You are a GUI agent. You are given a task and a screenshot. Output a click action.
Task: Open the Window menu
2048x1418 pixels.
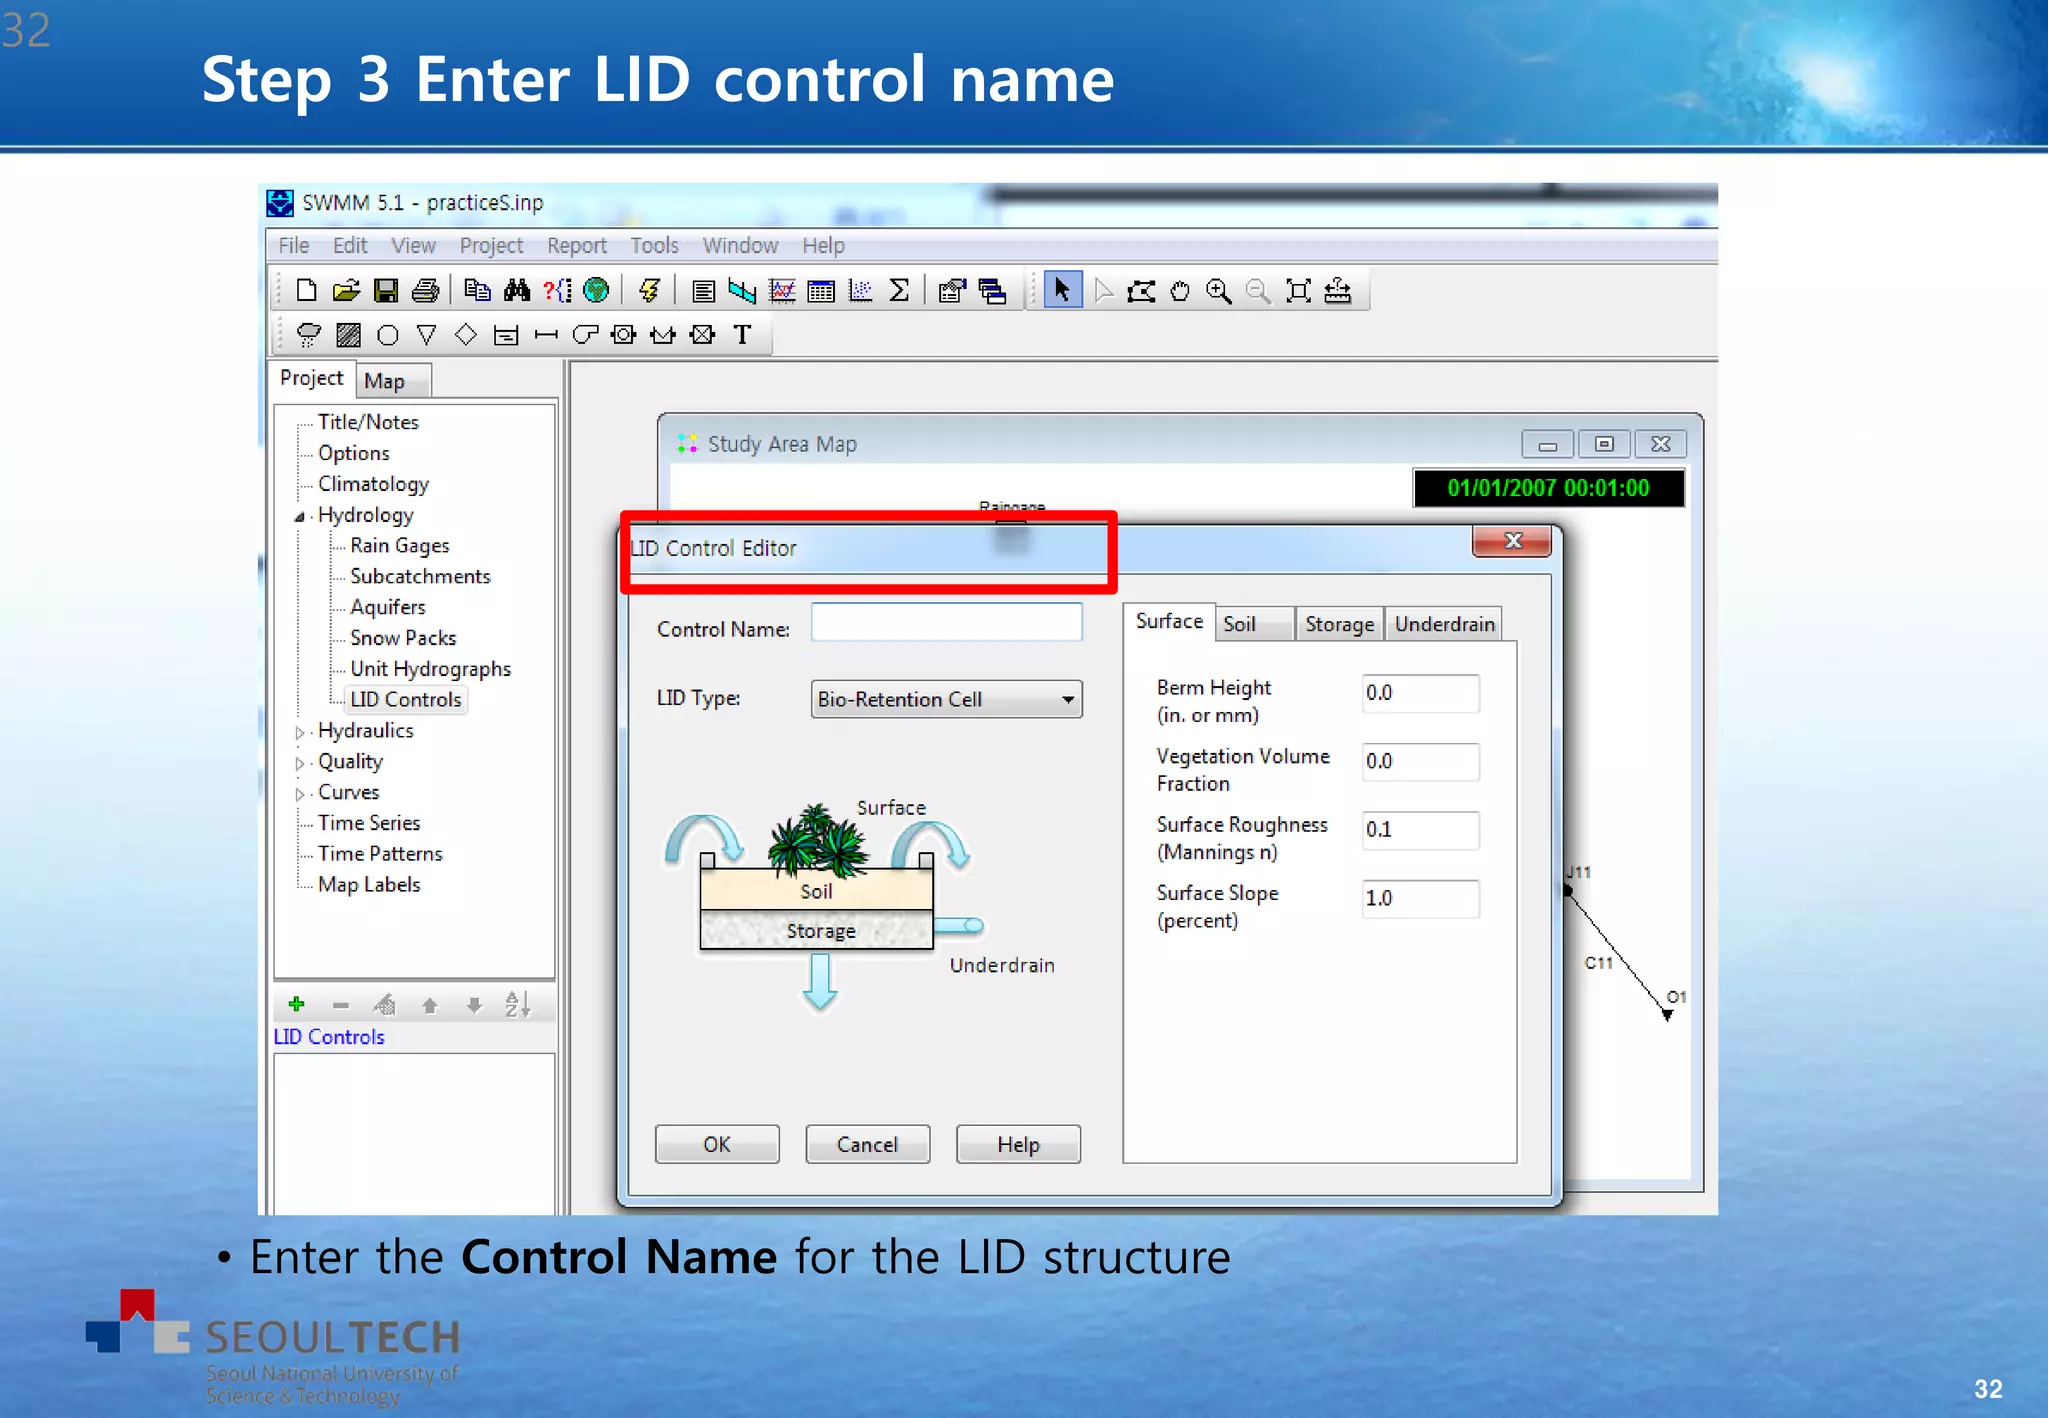[x=740, y=246]
